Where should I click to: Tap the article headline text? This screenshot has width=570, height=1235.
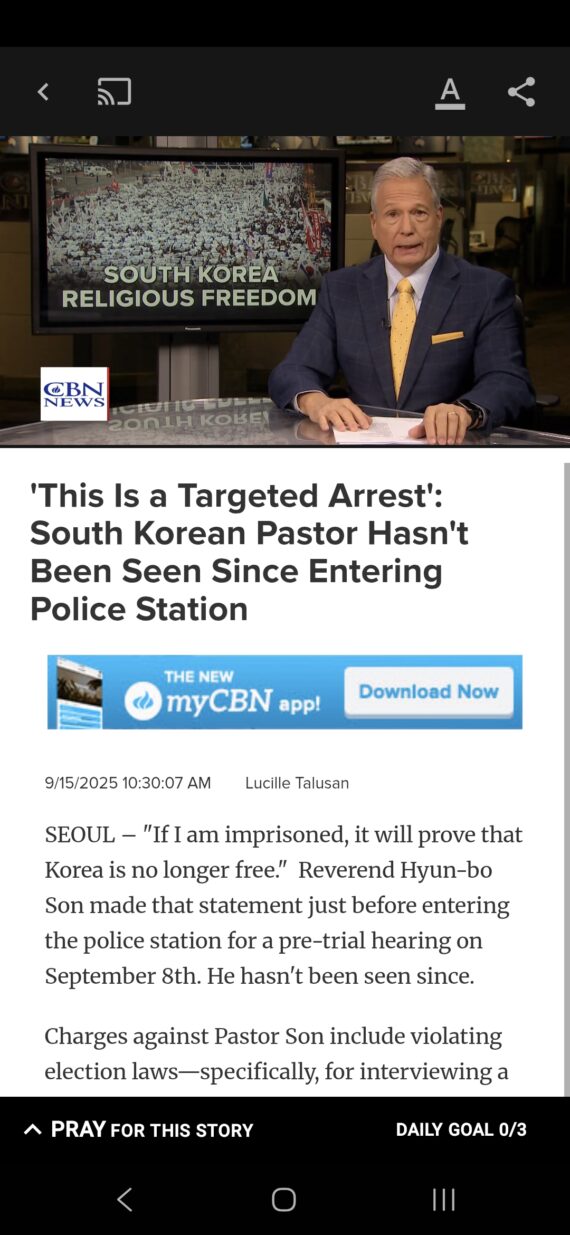coord(249,552)
